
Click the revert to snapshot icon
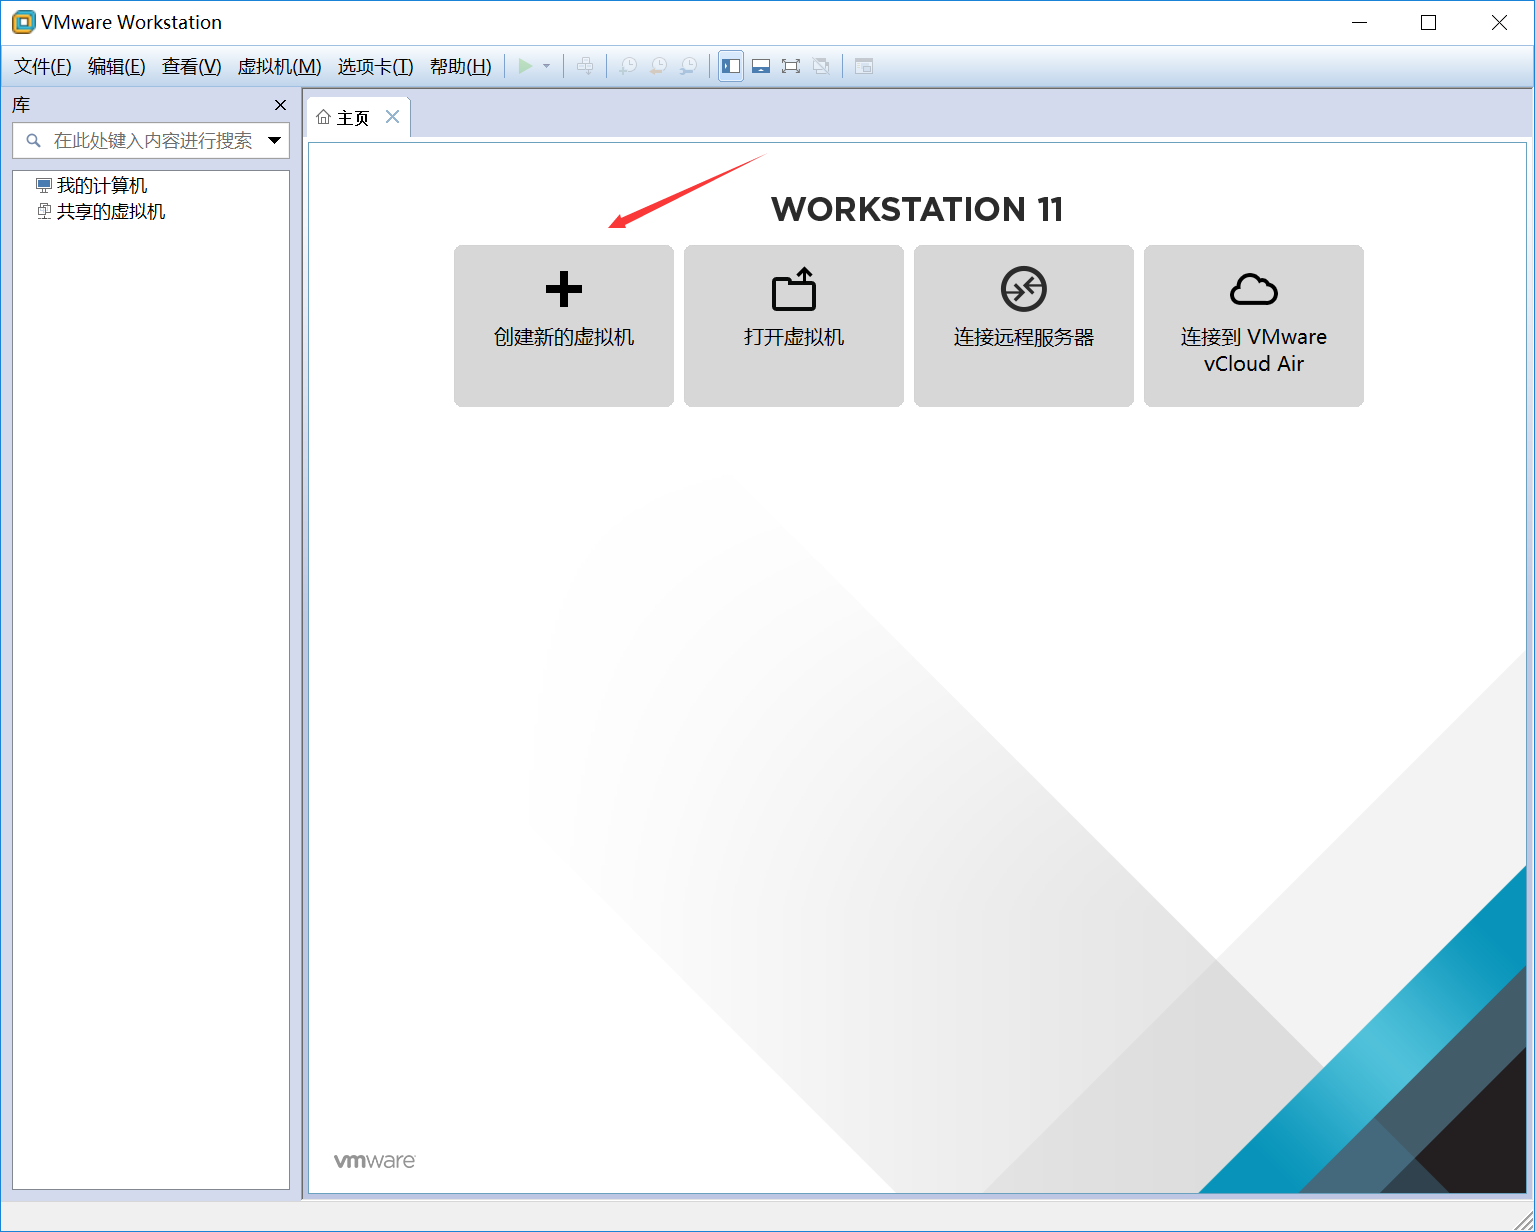pos(658,66)
